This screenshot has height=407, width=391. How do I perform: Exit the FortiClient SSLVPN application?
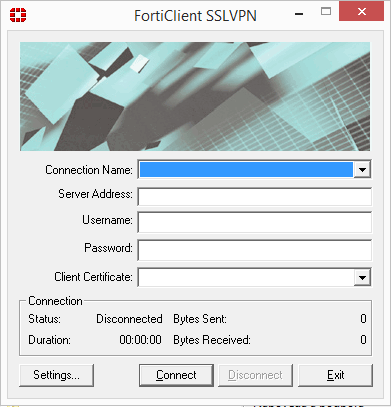[335, 375]
